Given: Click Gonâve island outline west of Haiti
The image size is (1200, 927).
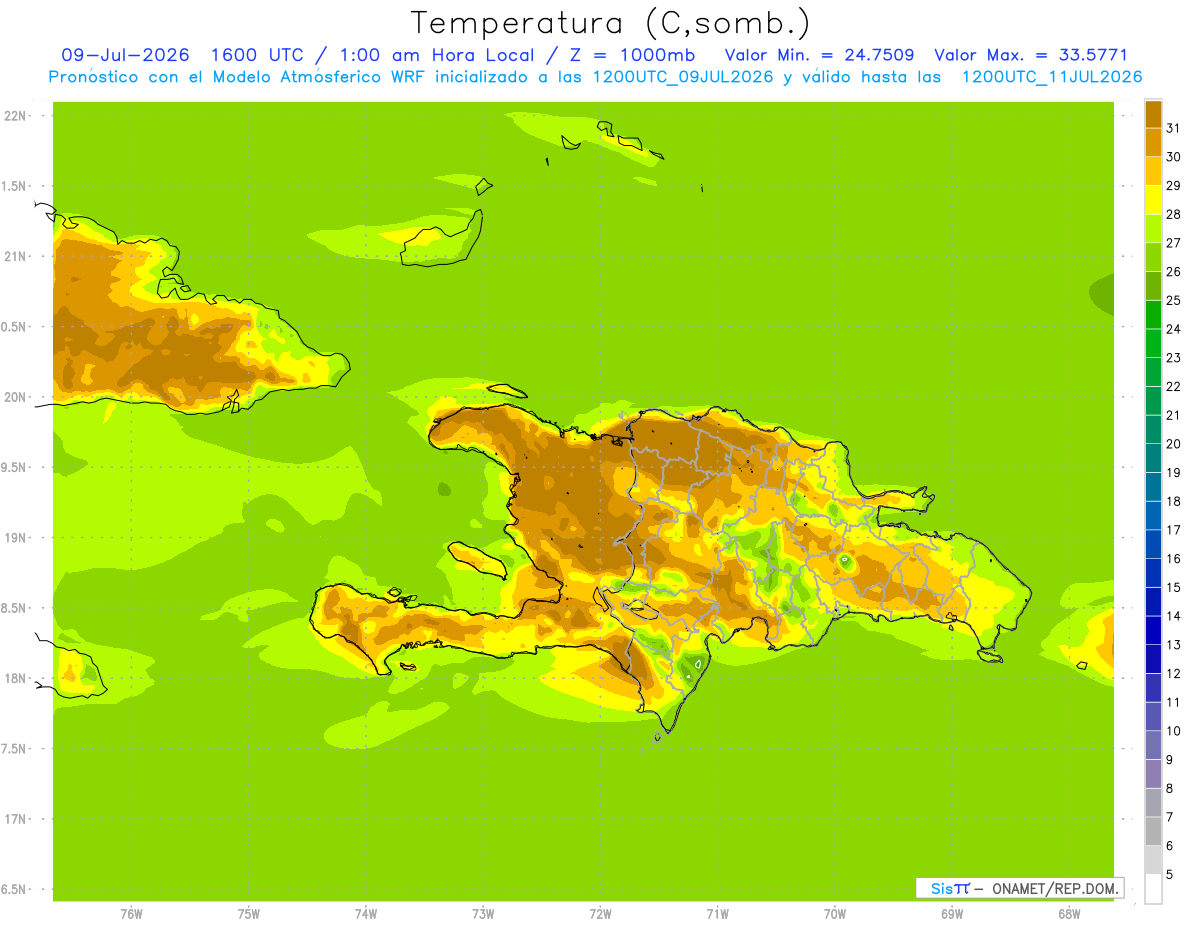Looking at the screenshot, I should click(x=477, y=559).
